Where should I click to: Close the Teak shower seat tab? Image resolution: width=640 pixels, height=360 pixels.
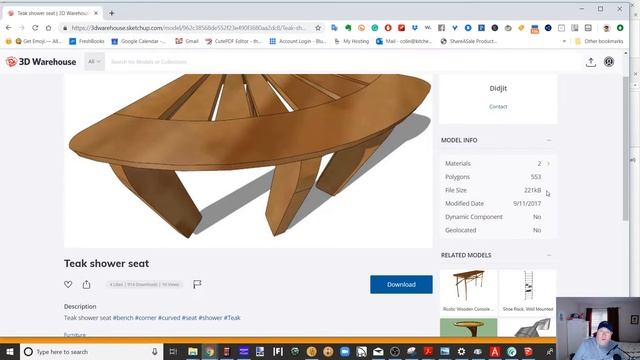[x=96, y=13]
